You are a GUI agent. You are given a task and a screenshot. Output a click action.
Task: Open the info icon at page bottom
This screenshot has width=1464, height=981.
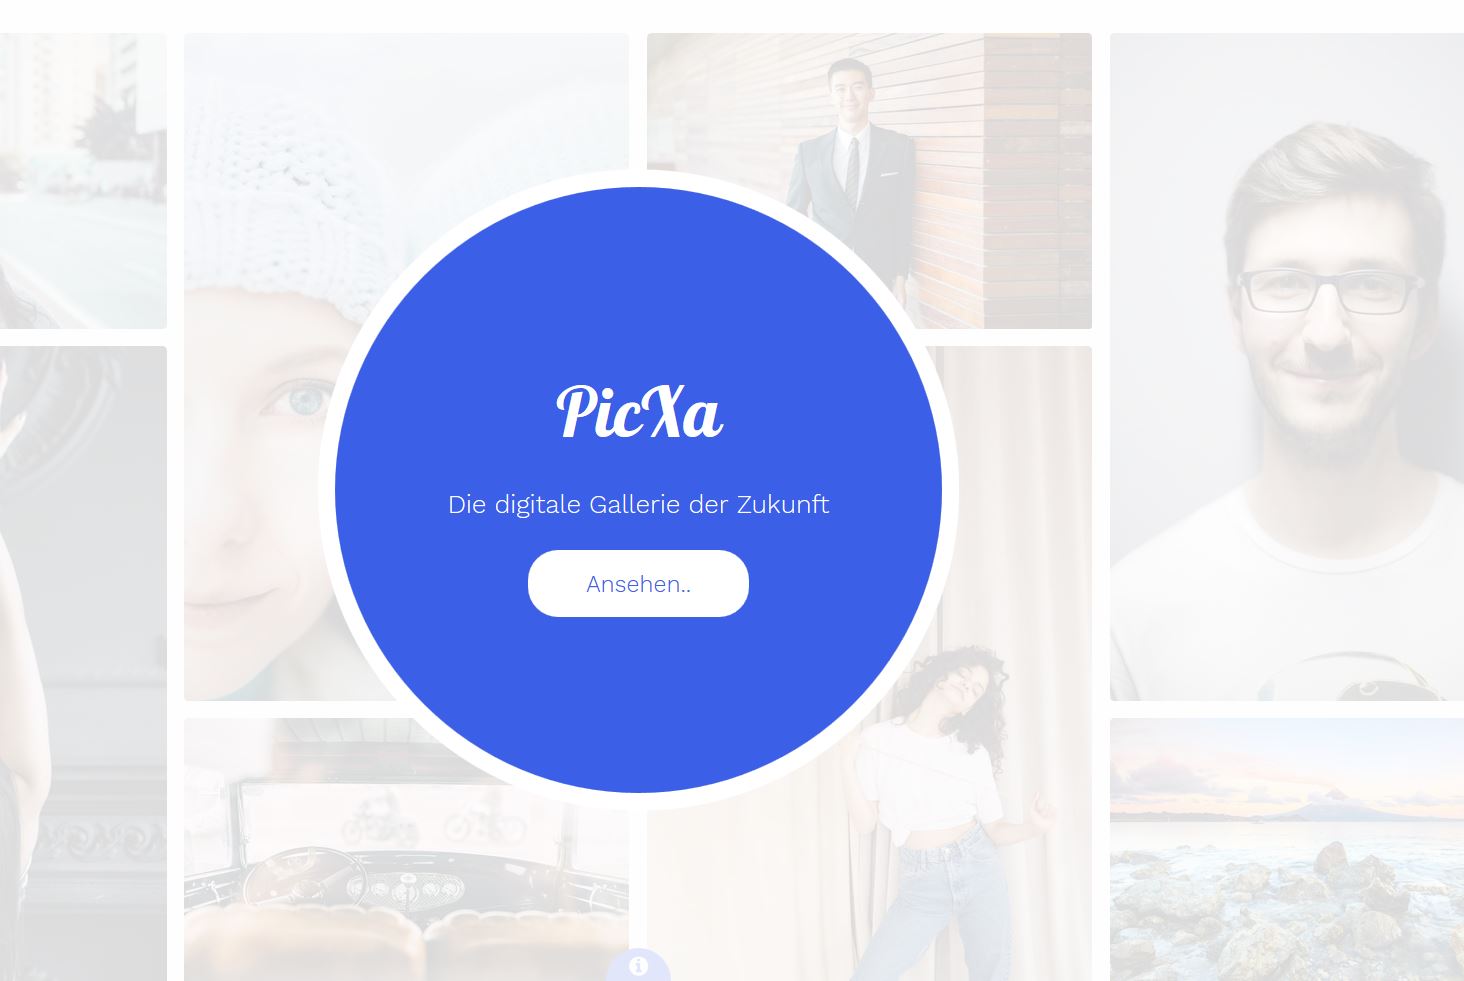pos(638,966)
